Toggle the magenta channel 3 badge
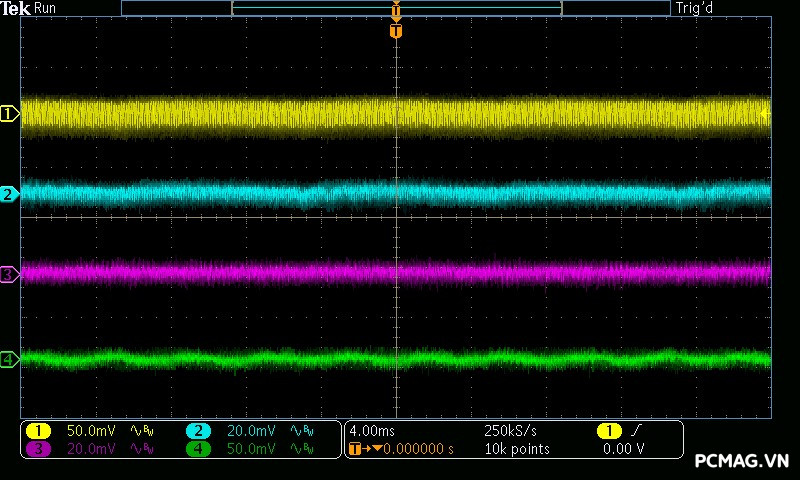This screenshot has width=800, height=480. 38,449
